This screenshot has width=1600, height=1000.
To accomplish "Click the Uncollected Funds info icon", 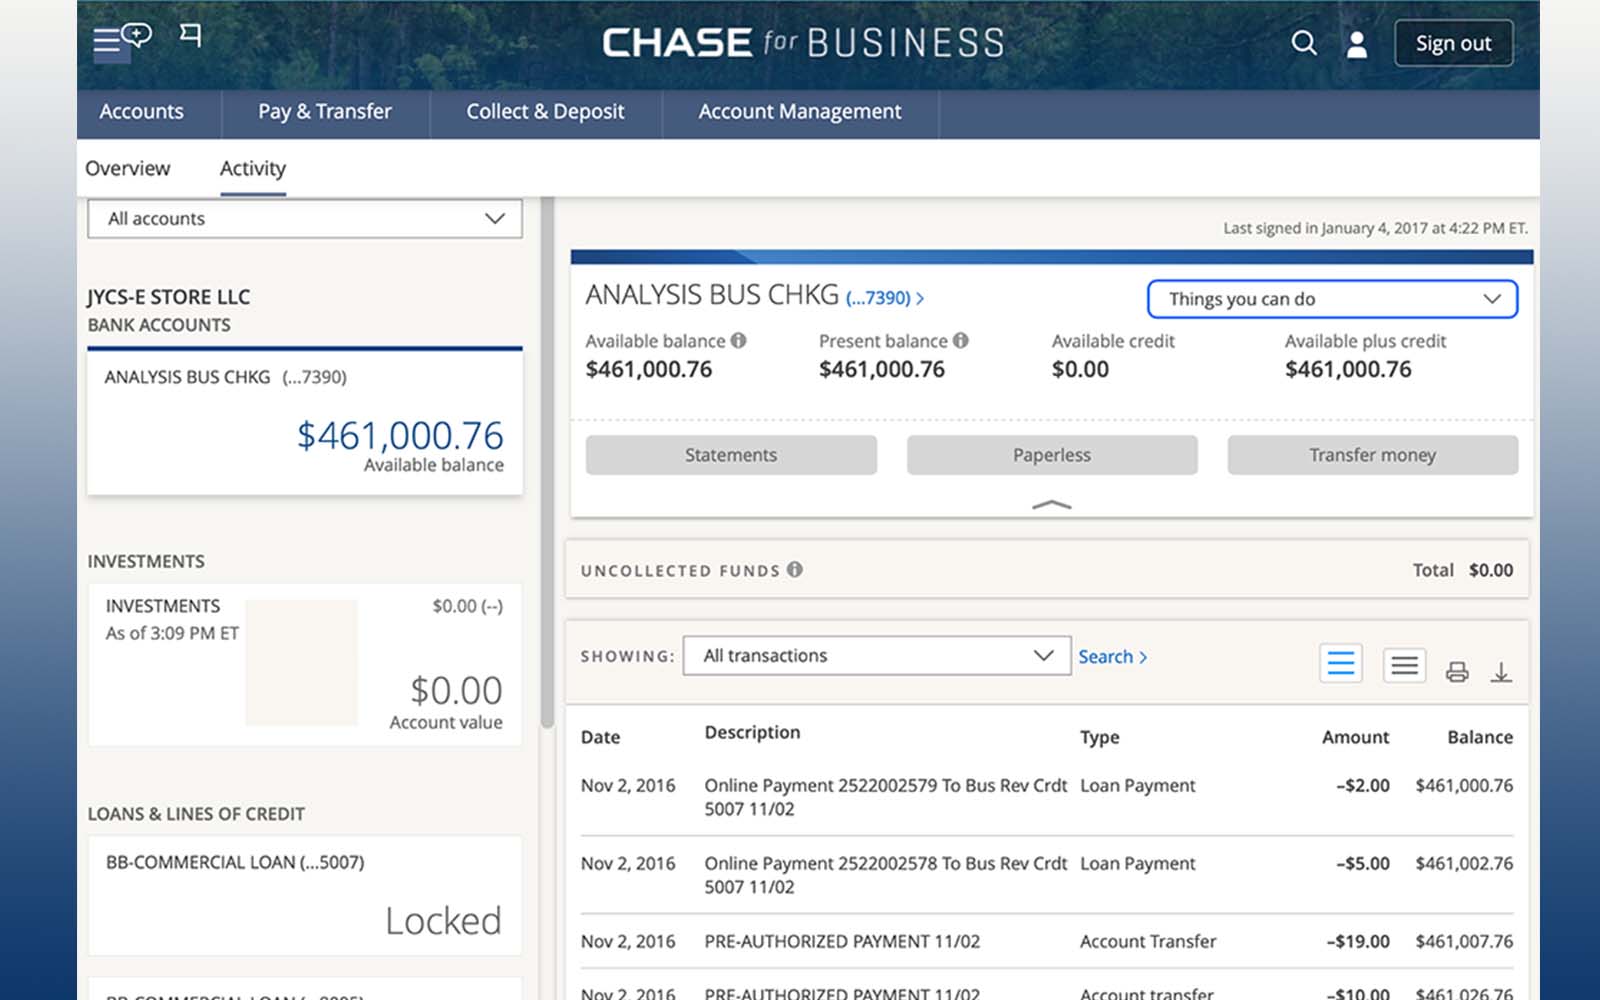I will [795, 570].
